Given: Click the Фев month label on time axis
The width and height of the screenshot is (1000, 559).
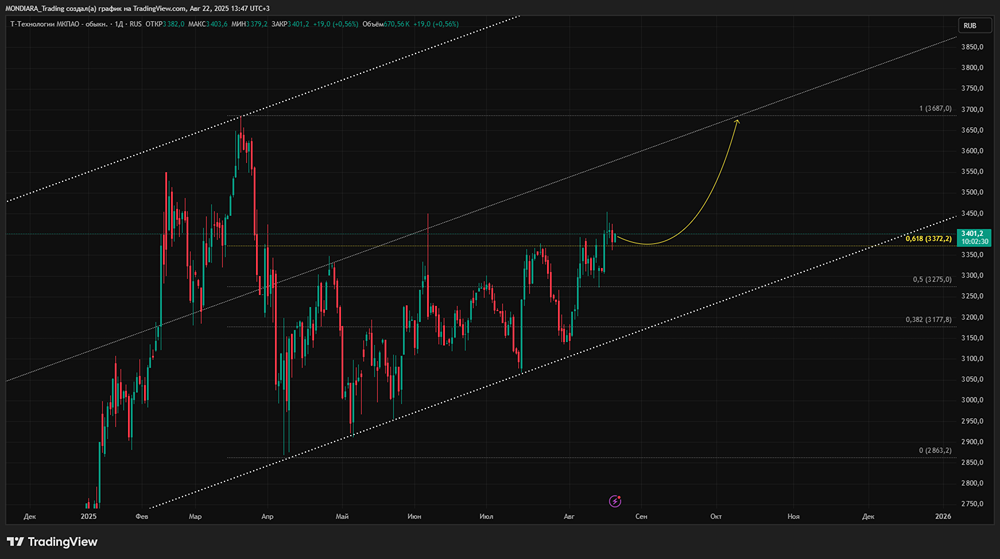Looking at the screenshot, I should pos(142,516).
